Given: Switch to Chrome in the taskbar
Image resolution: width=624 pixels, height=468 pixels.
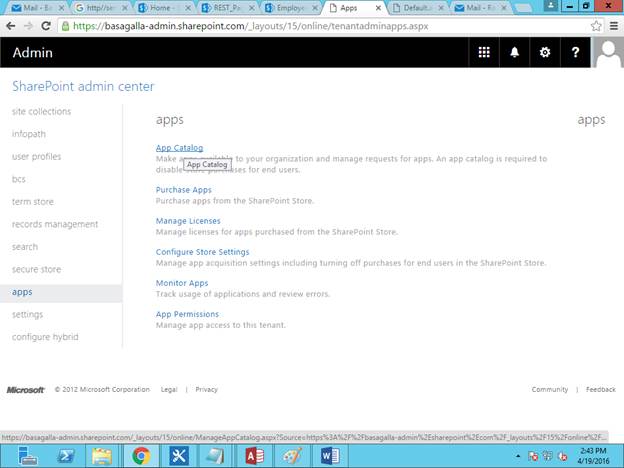Looking at the screenshot, I should [141, 456].
